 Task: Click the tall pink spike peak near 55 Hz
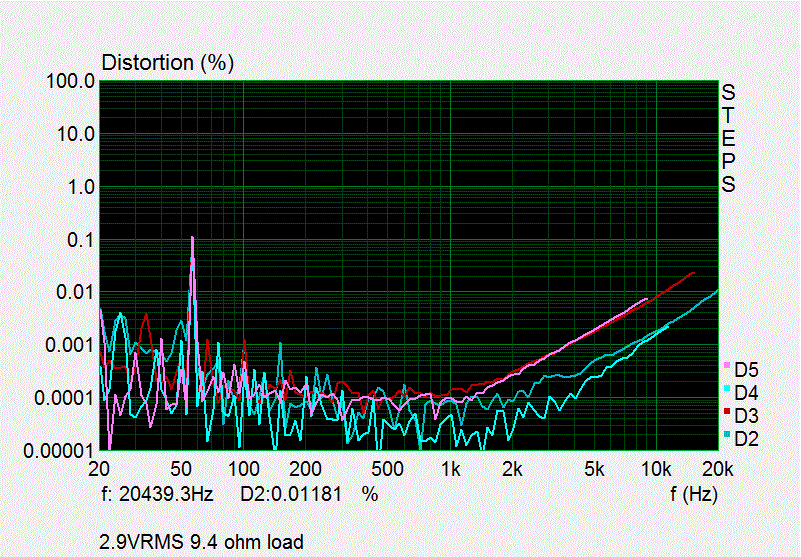pyautogui.click(x=192, y=238)
